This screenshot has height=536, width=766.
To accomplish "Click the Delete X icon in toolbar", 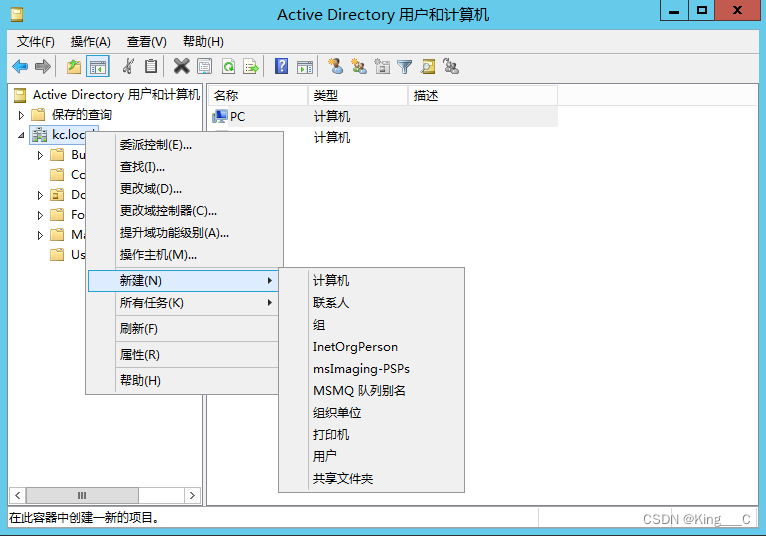I will (x=182, y=66).
